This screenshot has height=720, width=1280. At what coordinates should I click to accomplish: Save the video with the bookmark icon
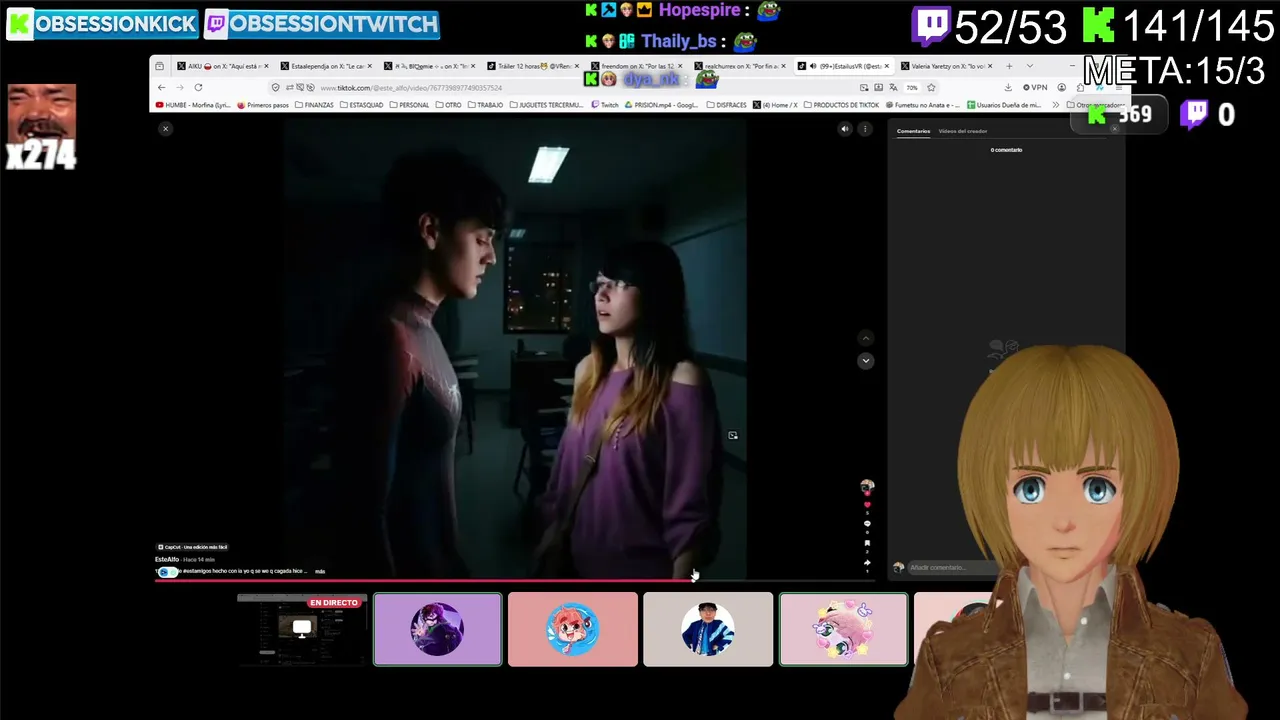coord(867,543)
